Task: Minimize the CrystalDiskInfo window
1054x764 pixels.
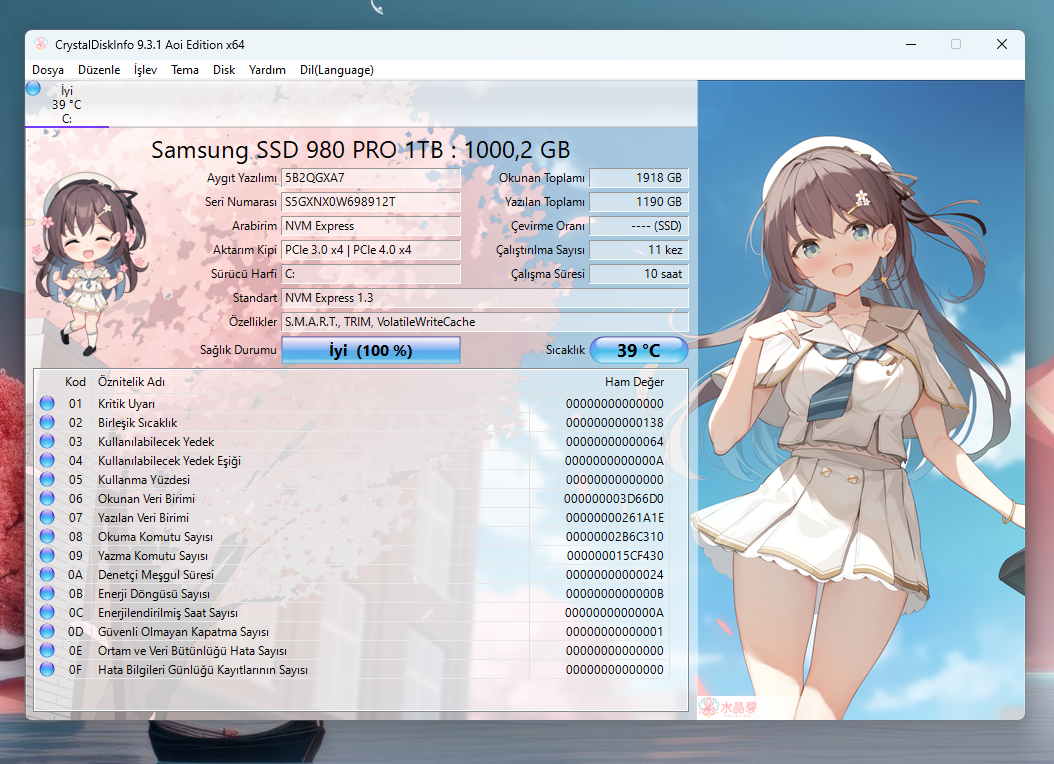Action: coord(911,44)
